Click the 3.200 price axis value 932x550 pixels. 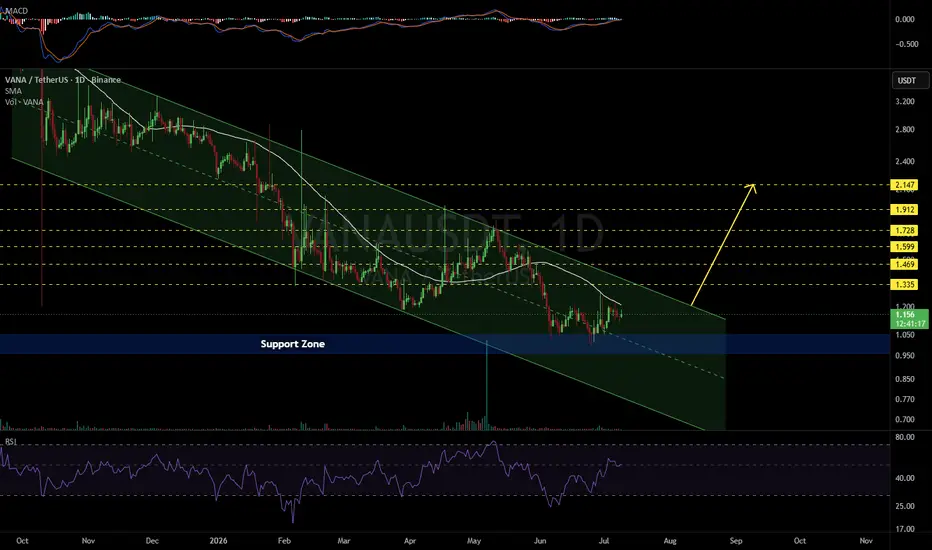pyautogui.click(x=905, y=102)
